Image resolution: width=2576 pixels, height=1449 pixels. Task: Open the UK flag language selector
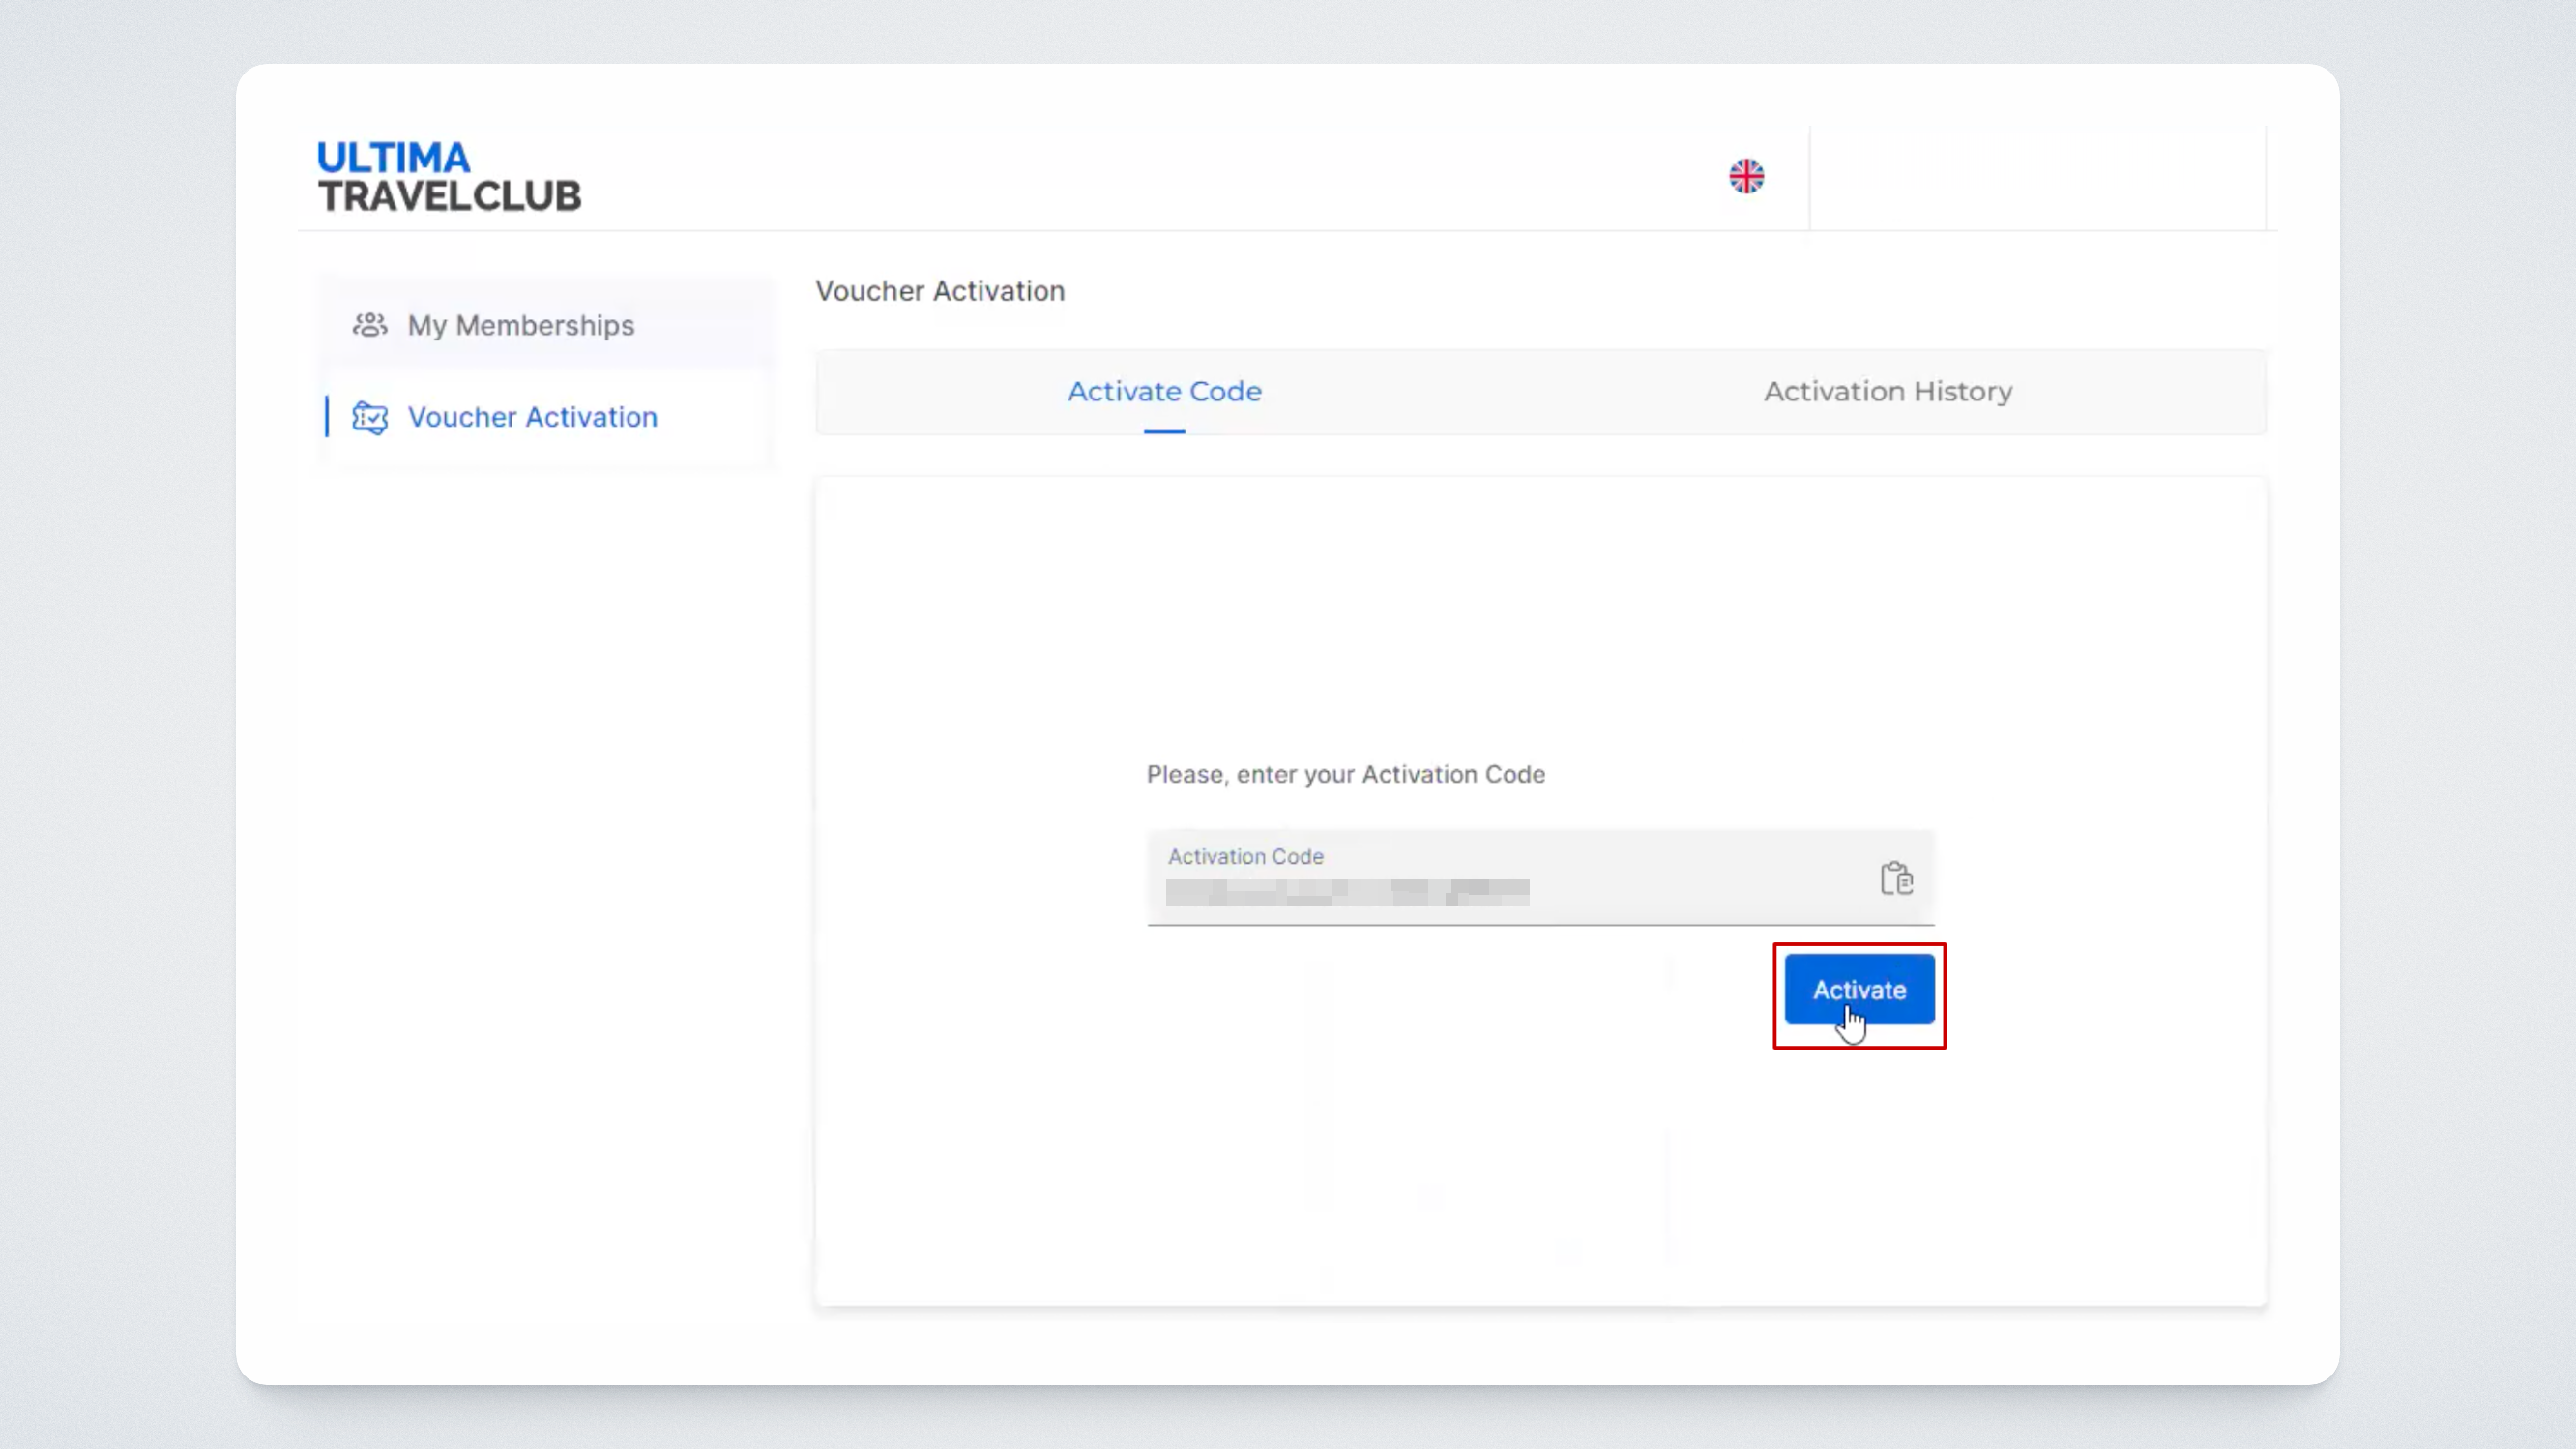[x=1746, y=176]
